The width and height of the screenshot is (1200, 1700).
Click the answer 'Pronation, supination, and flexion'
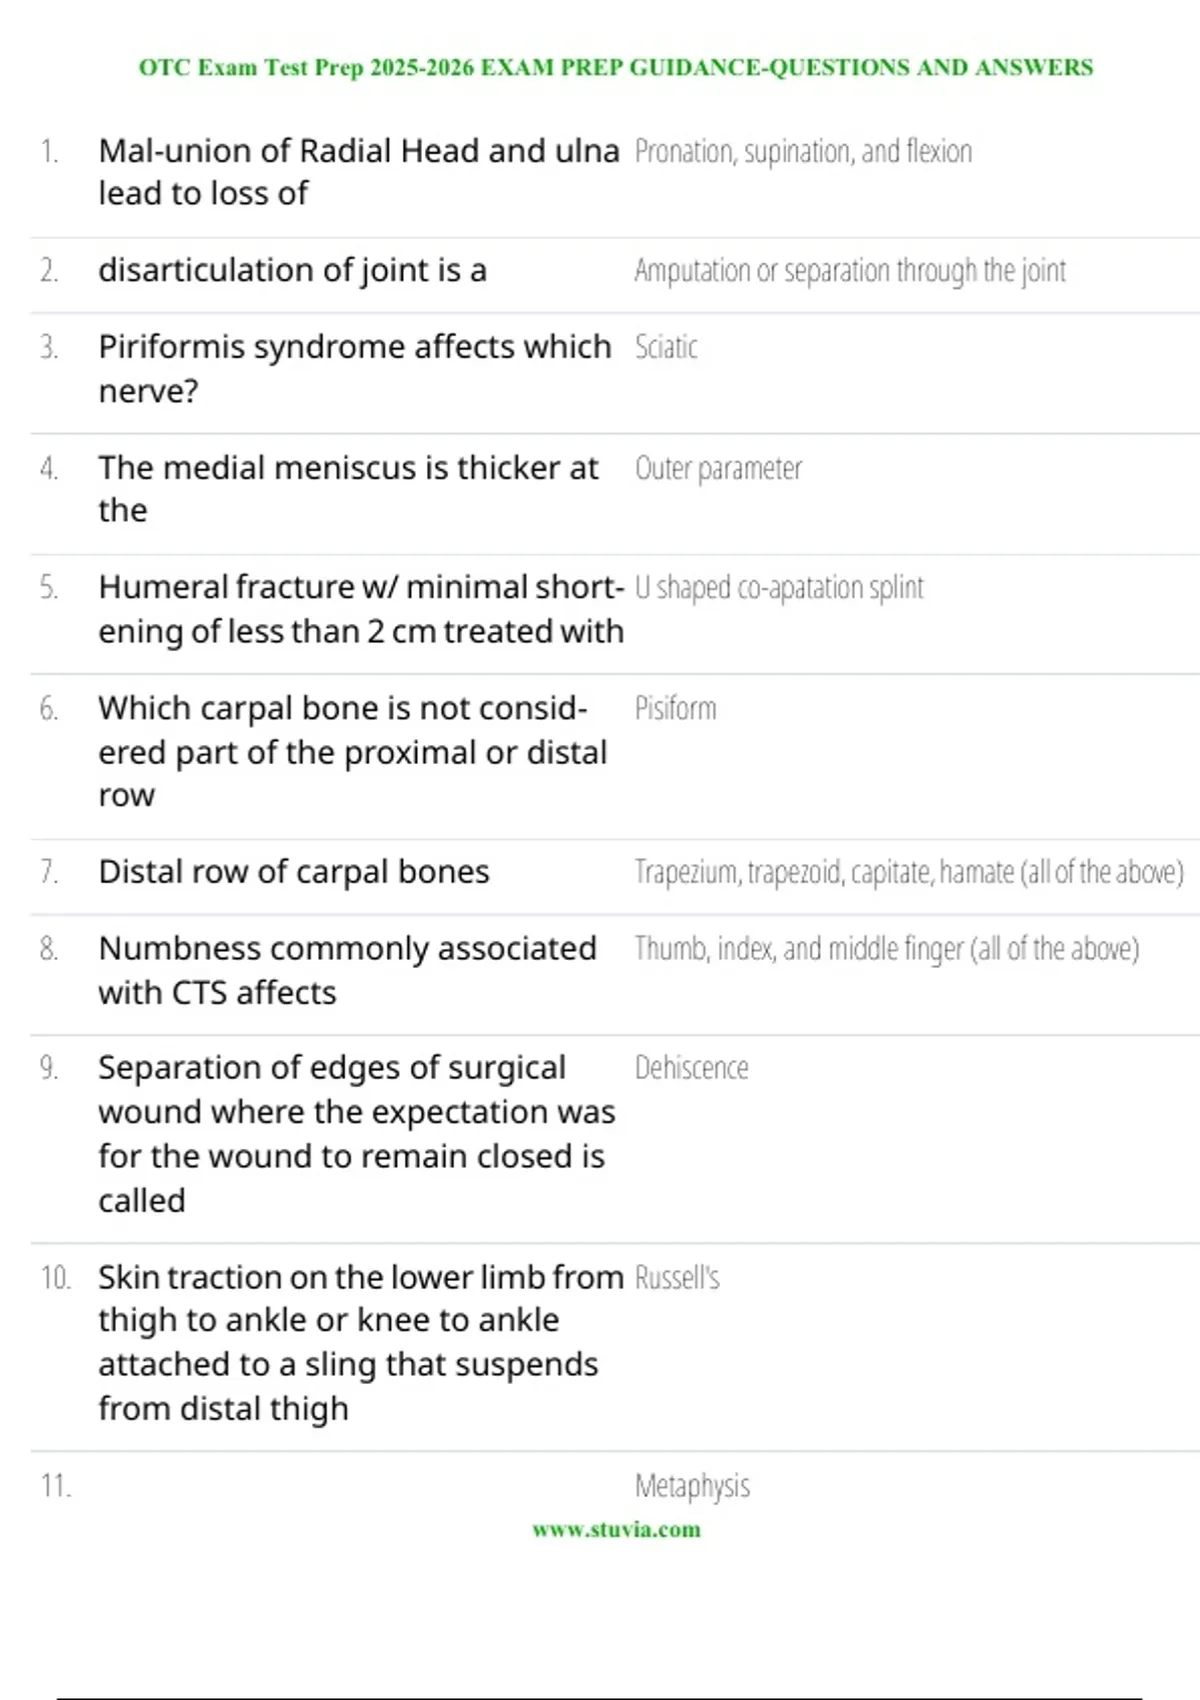(803, 151)
